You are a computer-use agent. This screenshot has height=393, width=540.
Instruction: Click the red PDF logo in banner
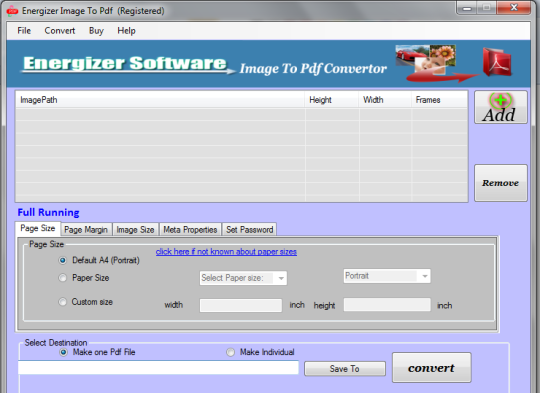(x=497, y=62)
